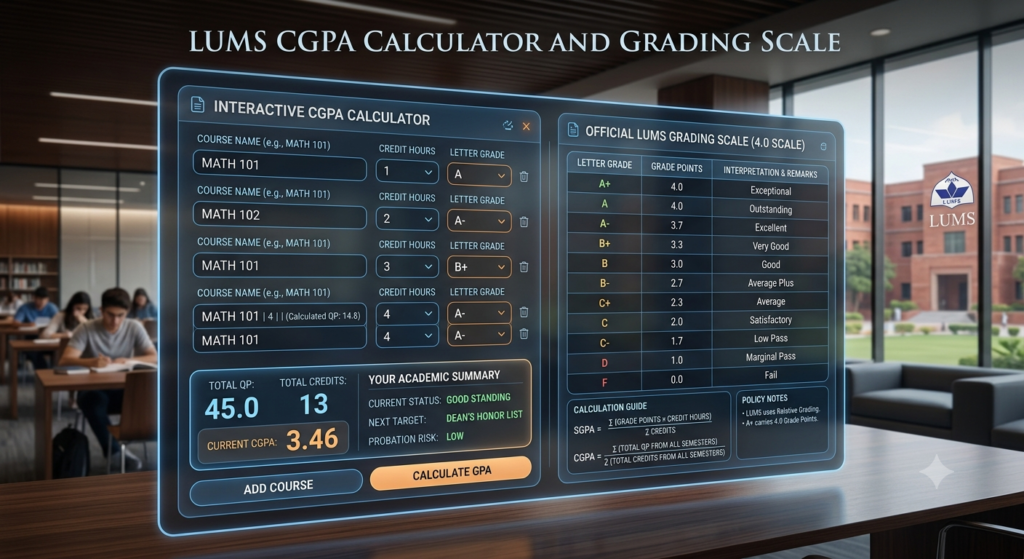Click the 3.3 grade points cell
The width and height of the screenshot is (1024, 559).
tap(677, 245)
